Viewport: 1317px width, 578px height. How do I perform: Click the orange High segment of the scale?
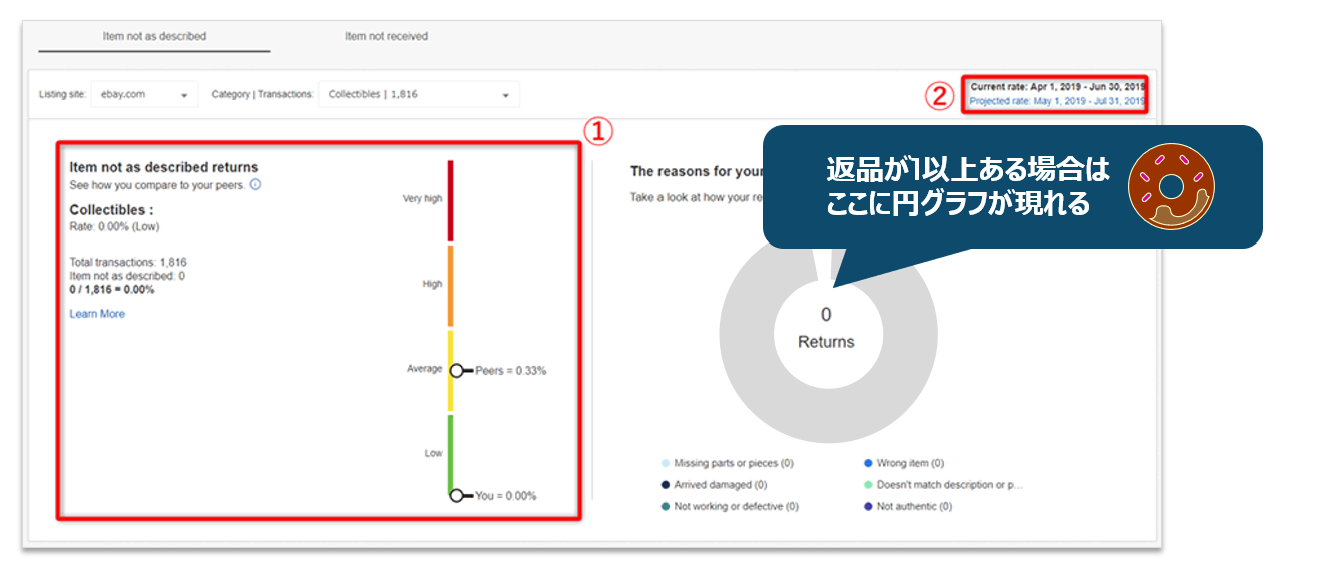click(451, 287)
